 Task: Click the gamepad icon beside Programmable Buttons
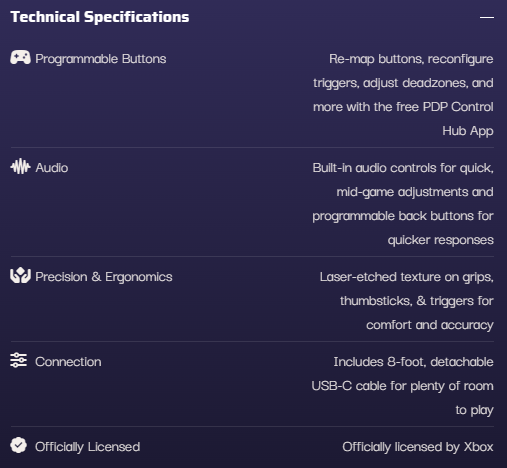[20, 58]
